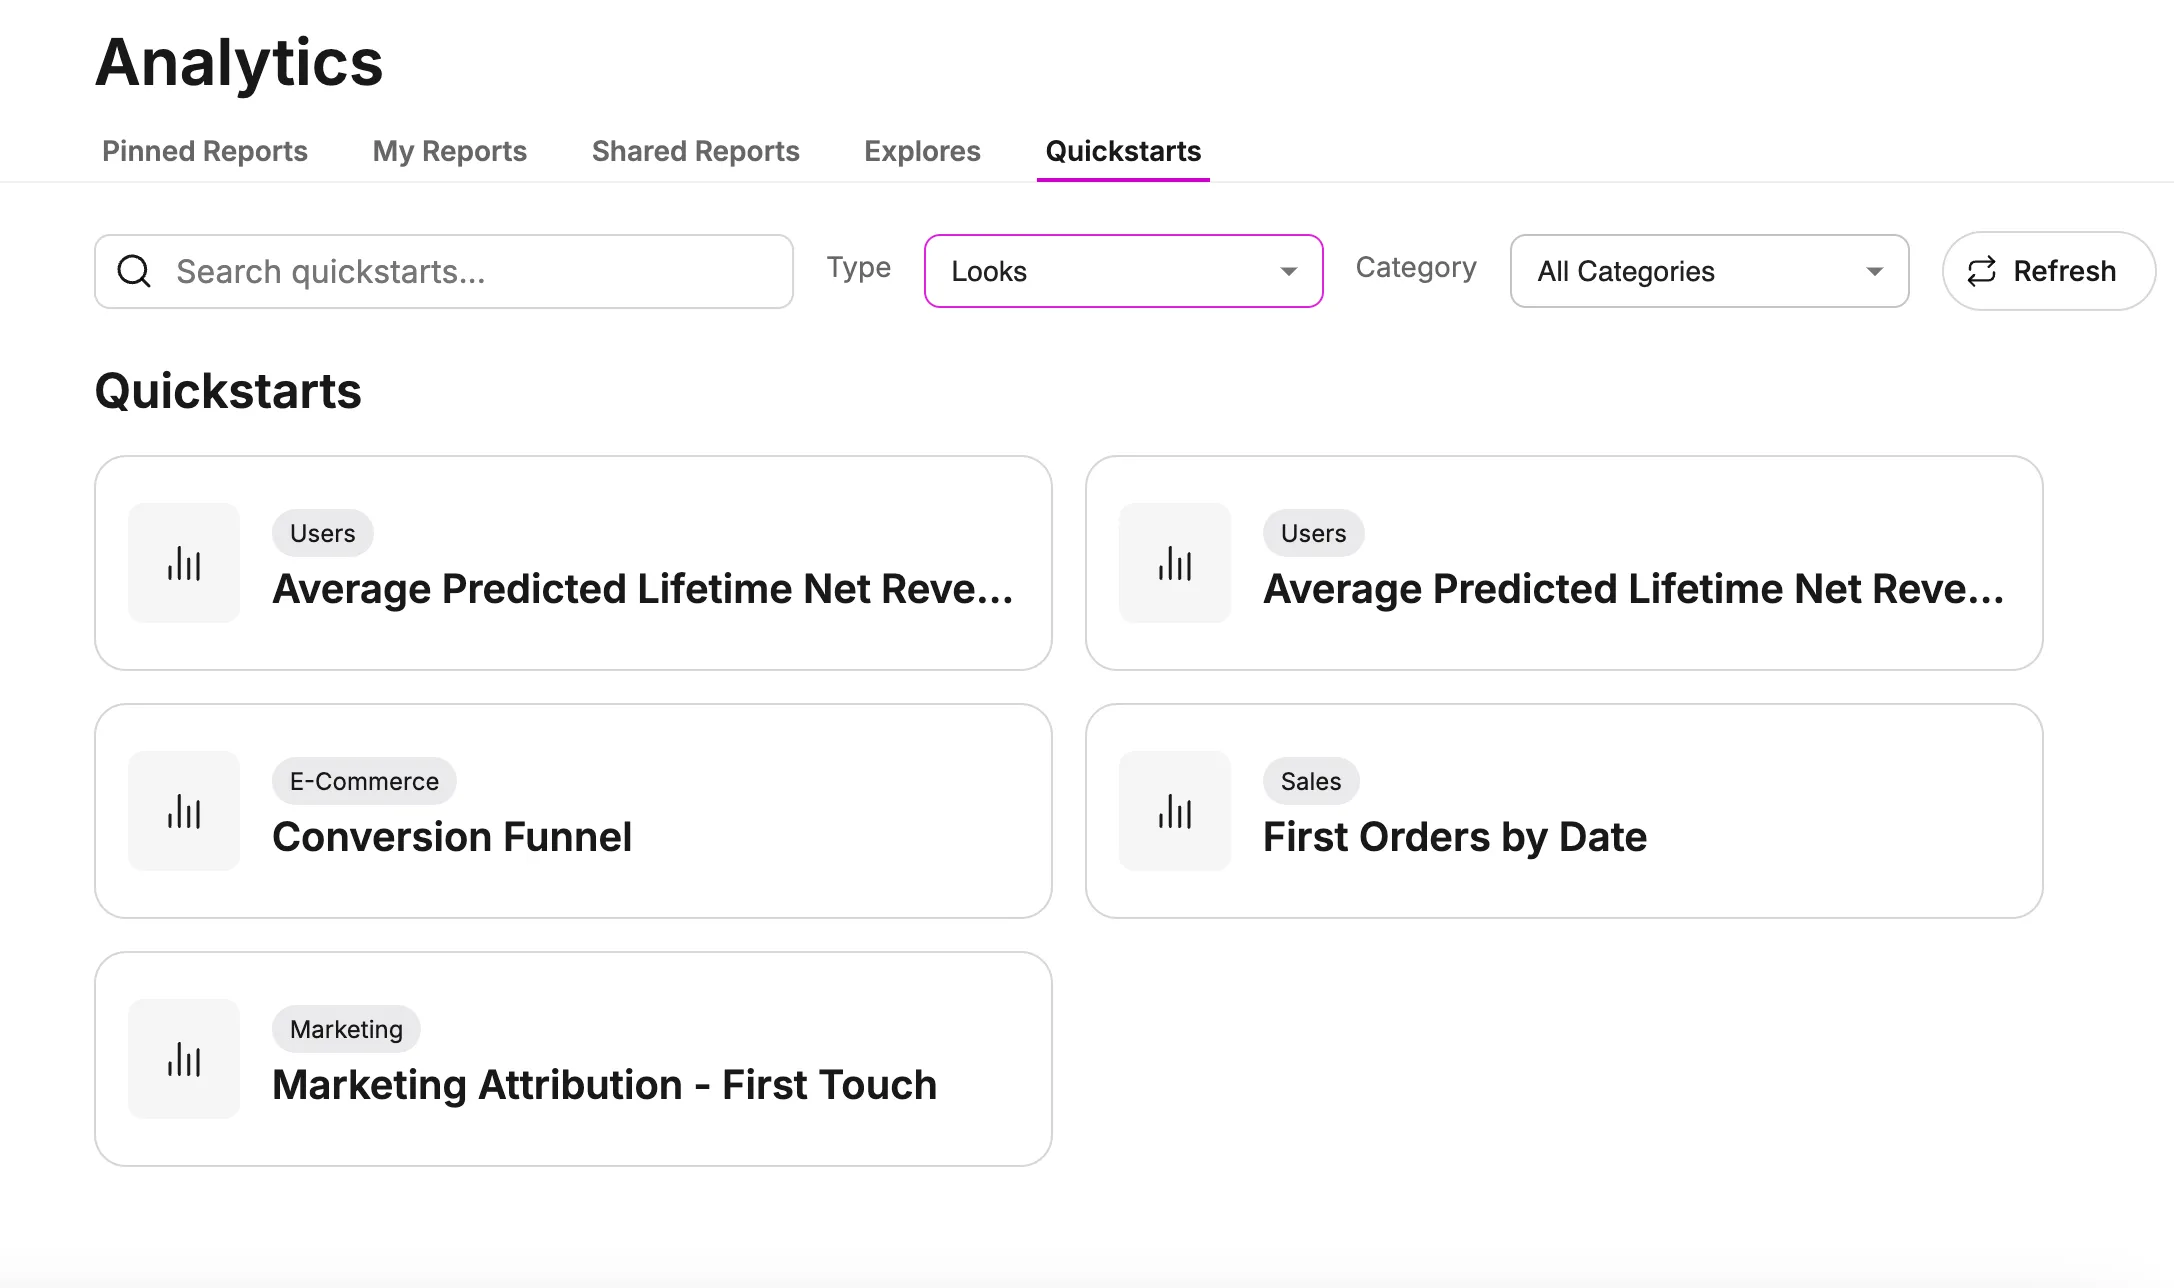Go to the Explores tab
This screenshot has width=2174, height=1288.
[x=922, y=151]
